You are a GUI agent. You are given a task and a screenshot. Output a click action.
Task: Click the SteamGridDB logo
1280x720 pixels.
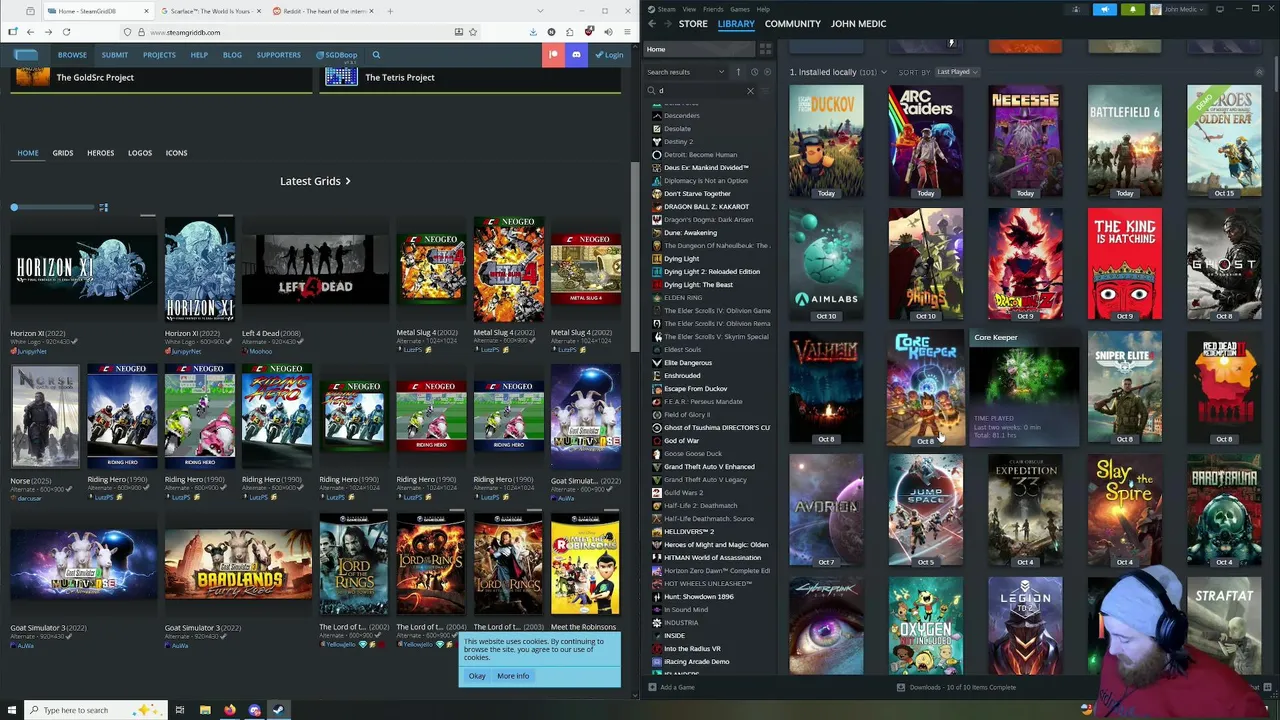point(26,55)
